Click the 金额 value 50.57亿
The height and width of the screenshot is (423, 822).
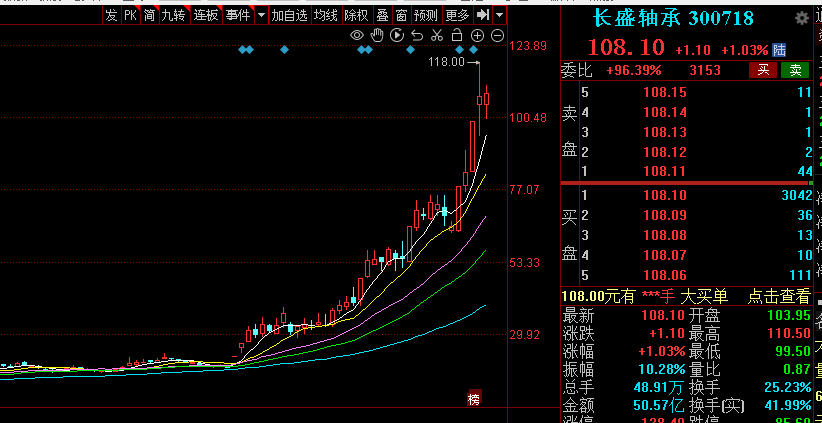[x=658, y=406]
